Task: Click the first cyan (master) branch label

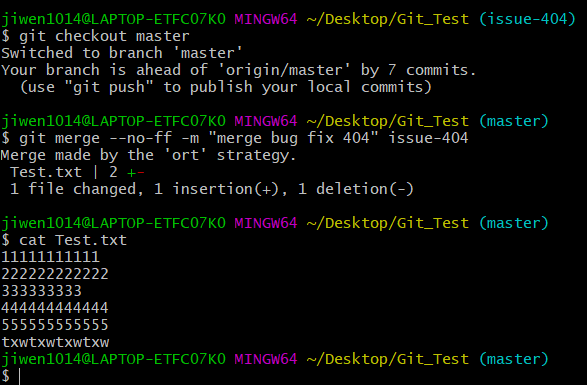Action: point(514,121)
